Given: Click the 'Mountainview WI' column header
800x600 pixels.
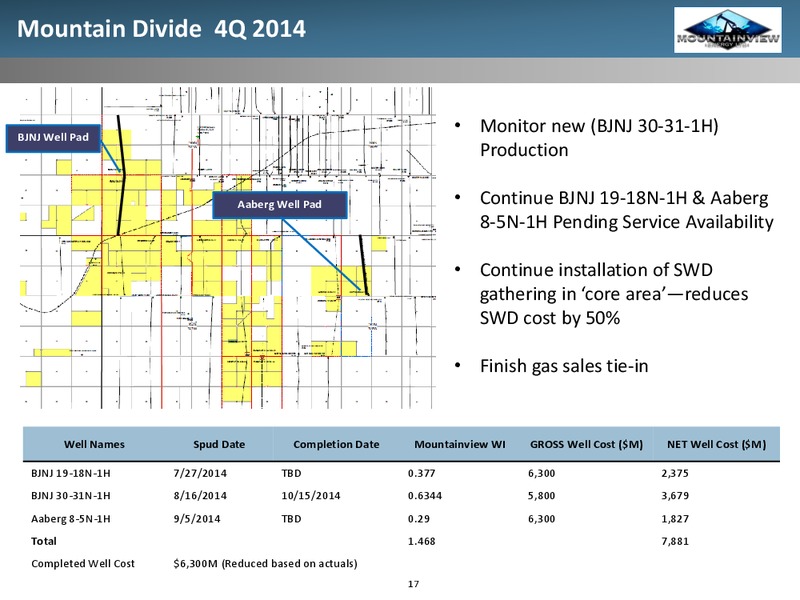Looking at the screenshot, I should tap(460, 444).
